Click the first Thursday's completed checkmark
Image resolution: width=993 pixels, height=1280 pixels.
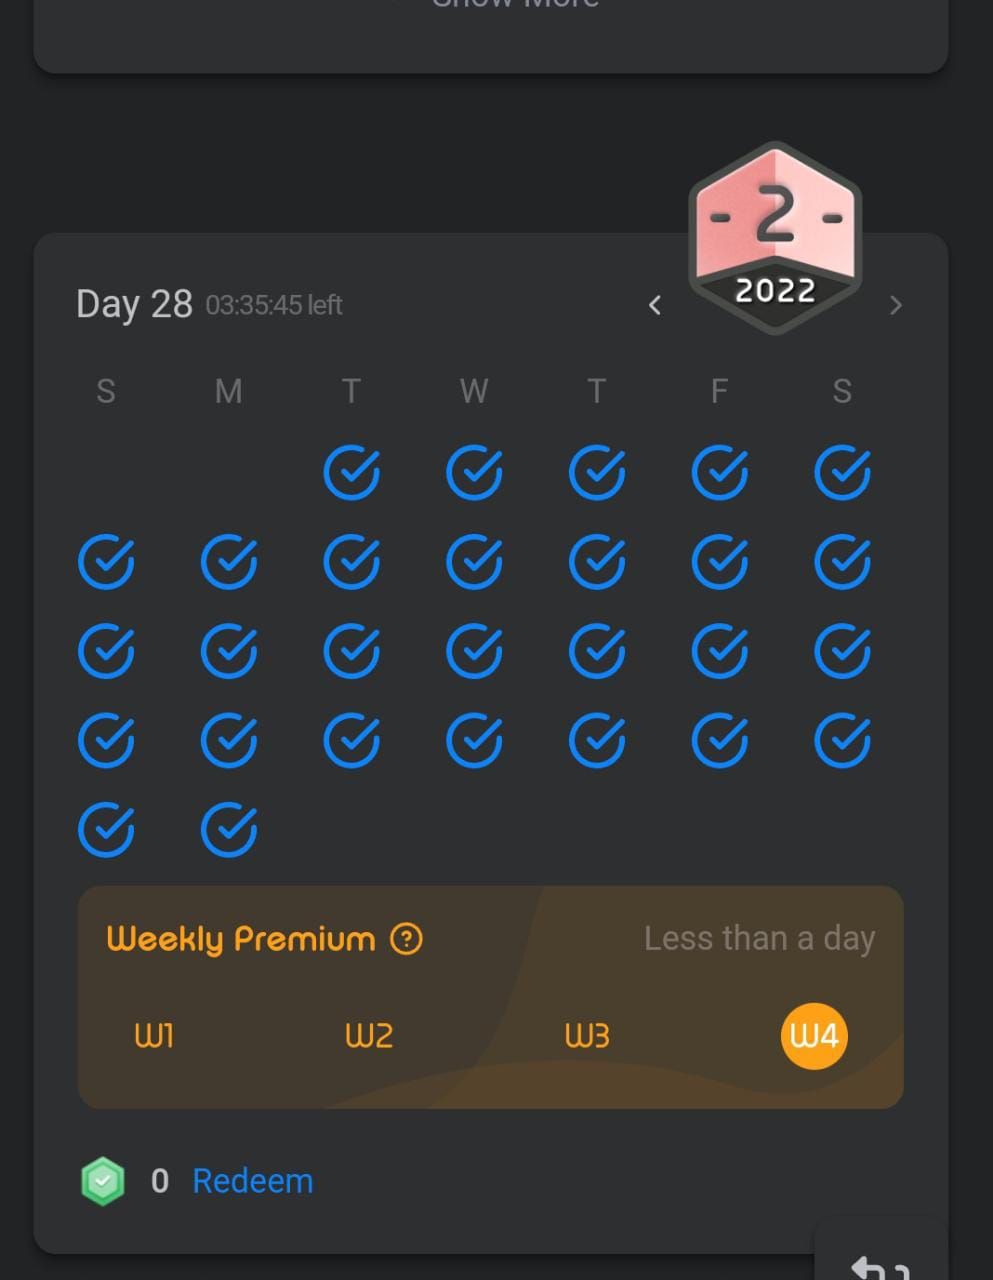tap(597, 473)
